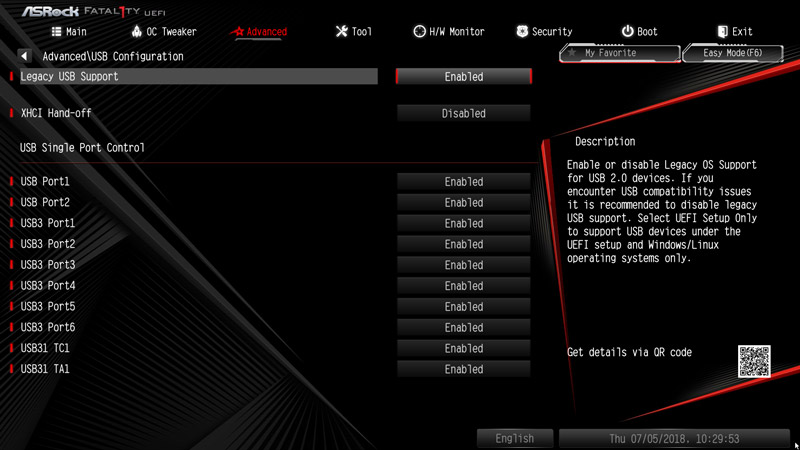Image resolution: width=800 pixels, height=450 pixels.
Task: Click the H/W Monitor gauge icon
Action: [419, 32]
